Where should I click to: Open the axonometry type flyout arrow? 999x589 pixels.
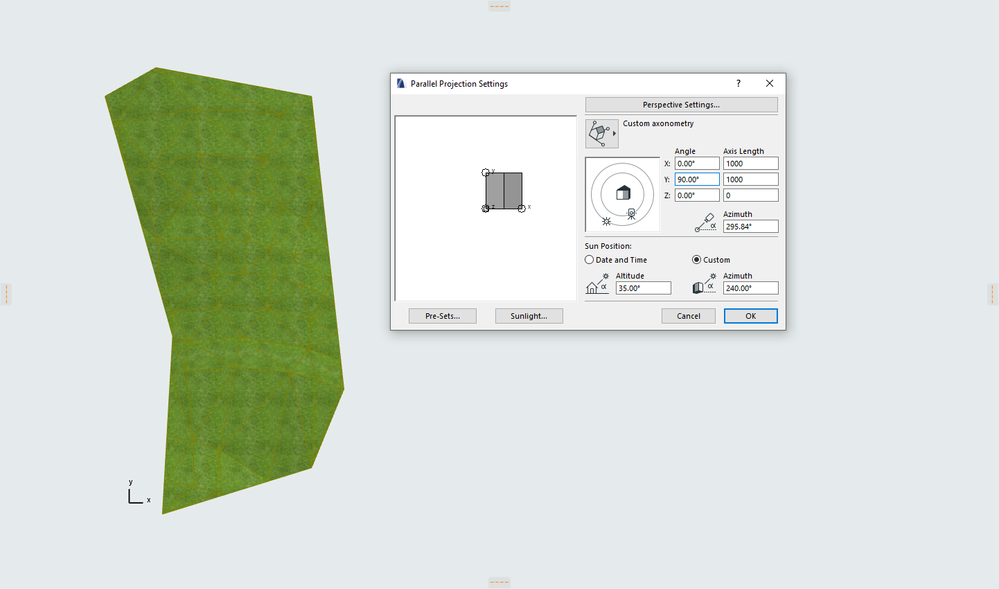click(x=614, y=132)
